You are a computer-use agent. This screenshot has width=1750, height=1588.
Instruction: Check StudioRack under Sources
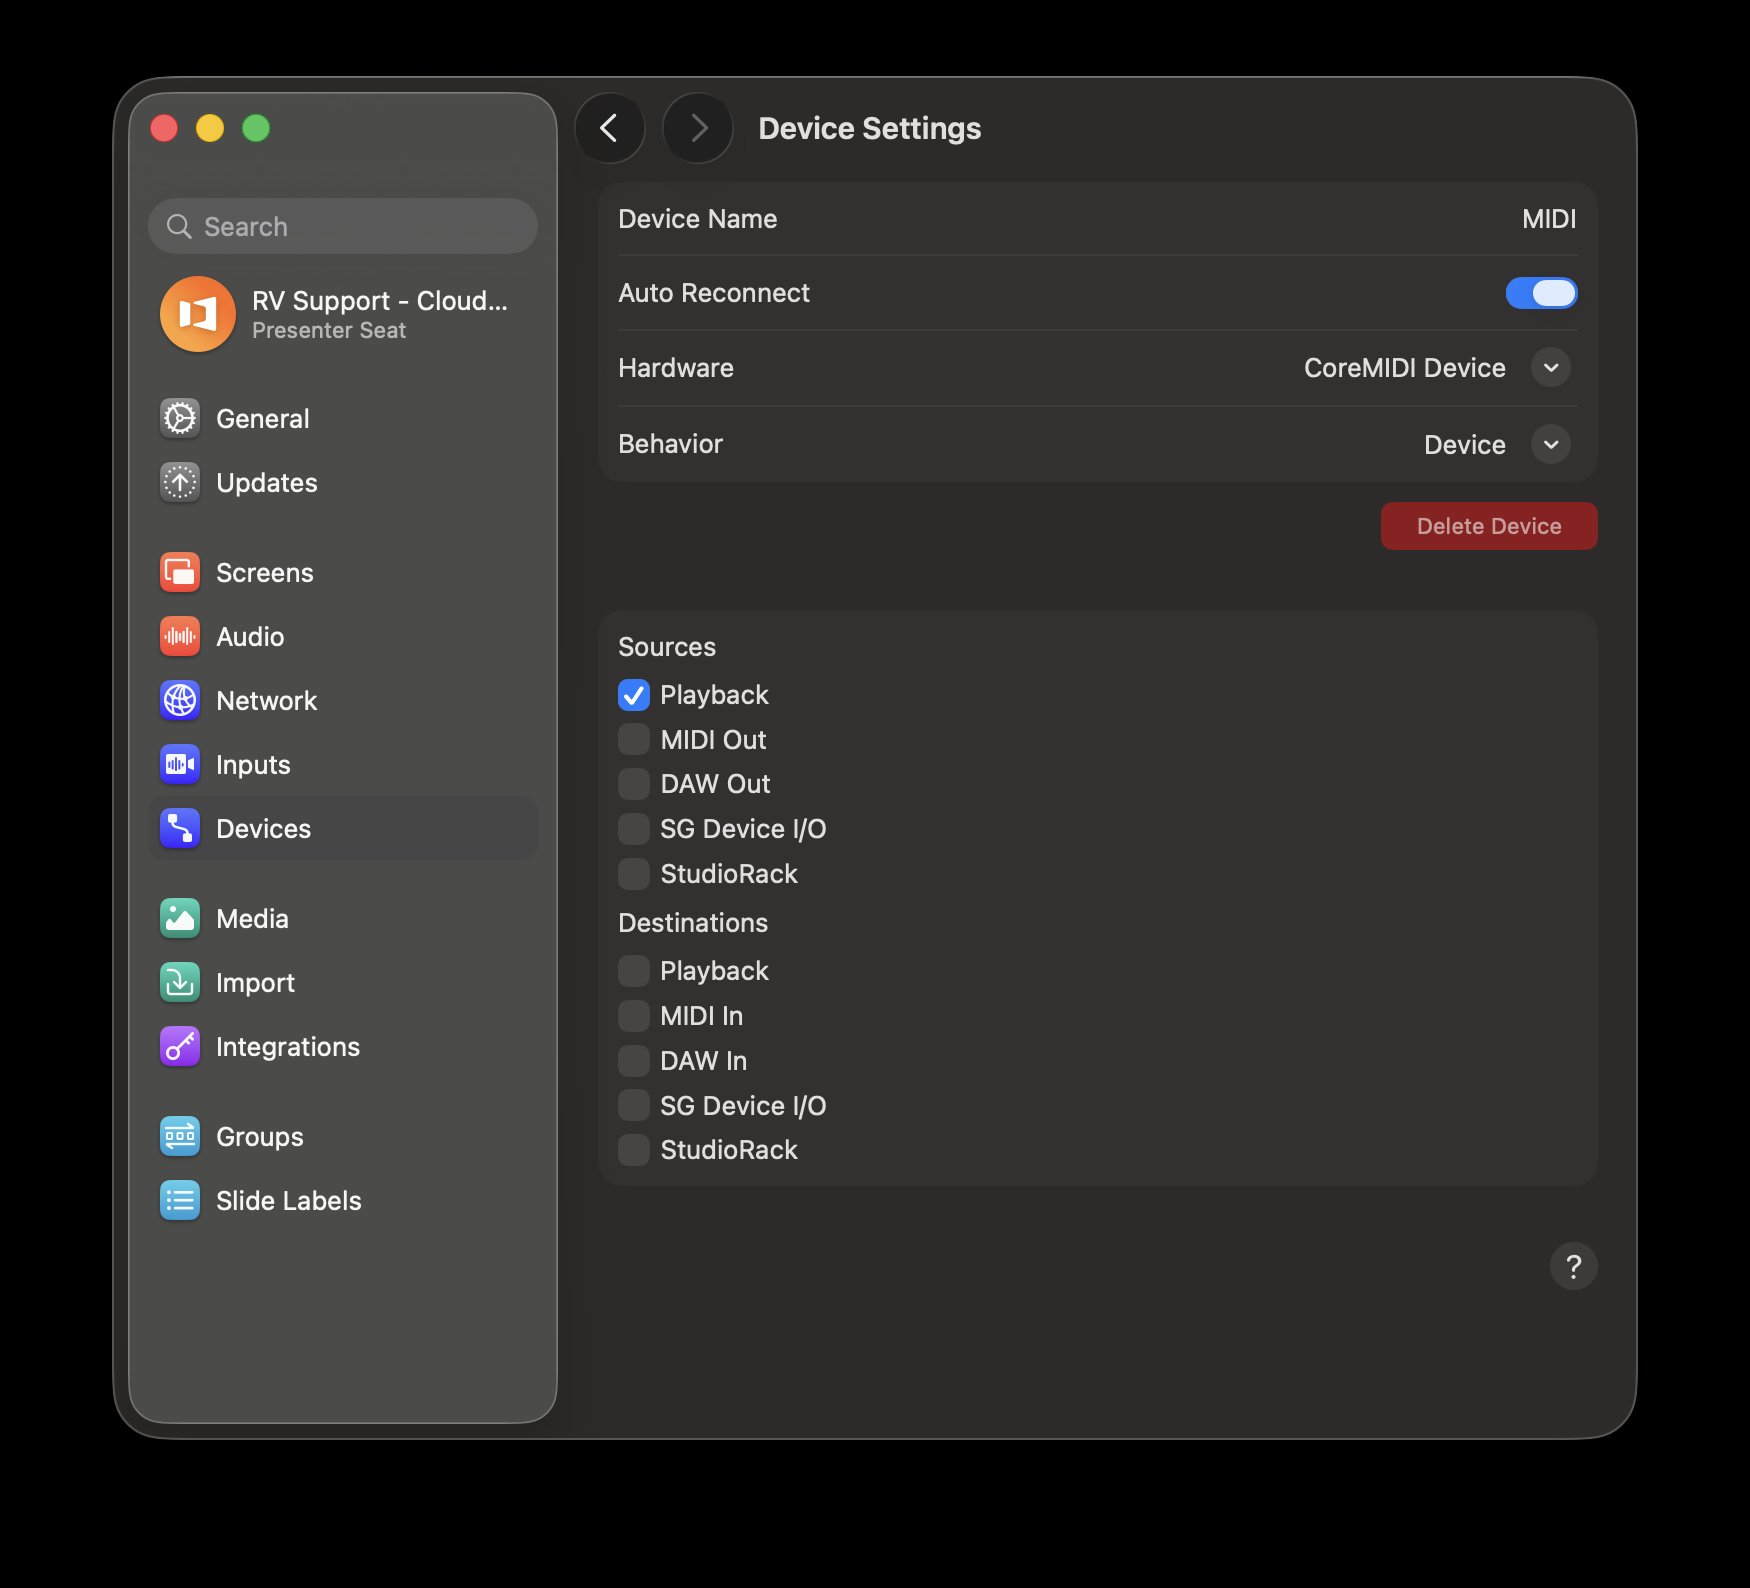click(x=634, y=873)
